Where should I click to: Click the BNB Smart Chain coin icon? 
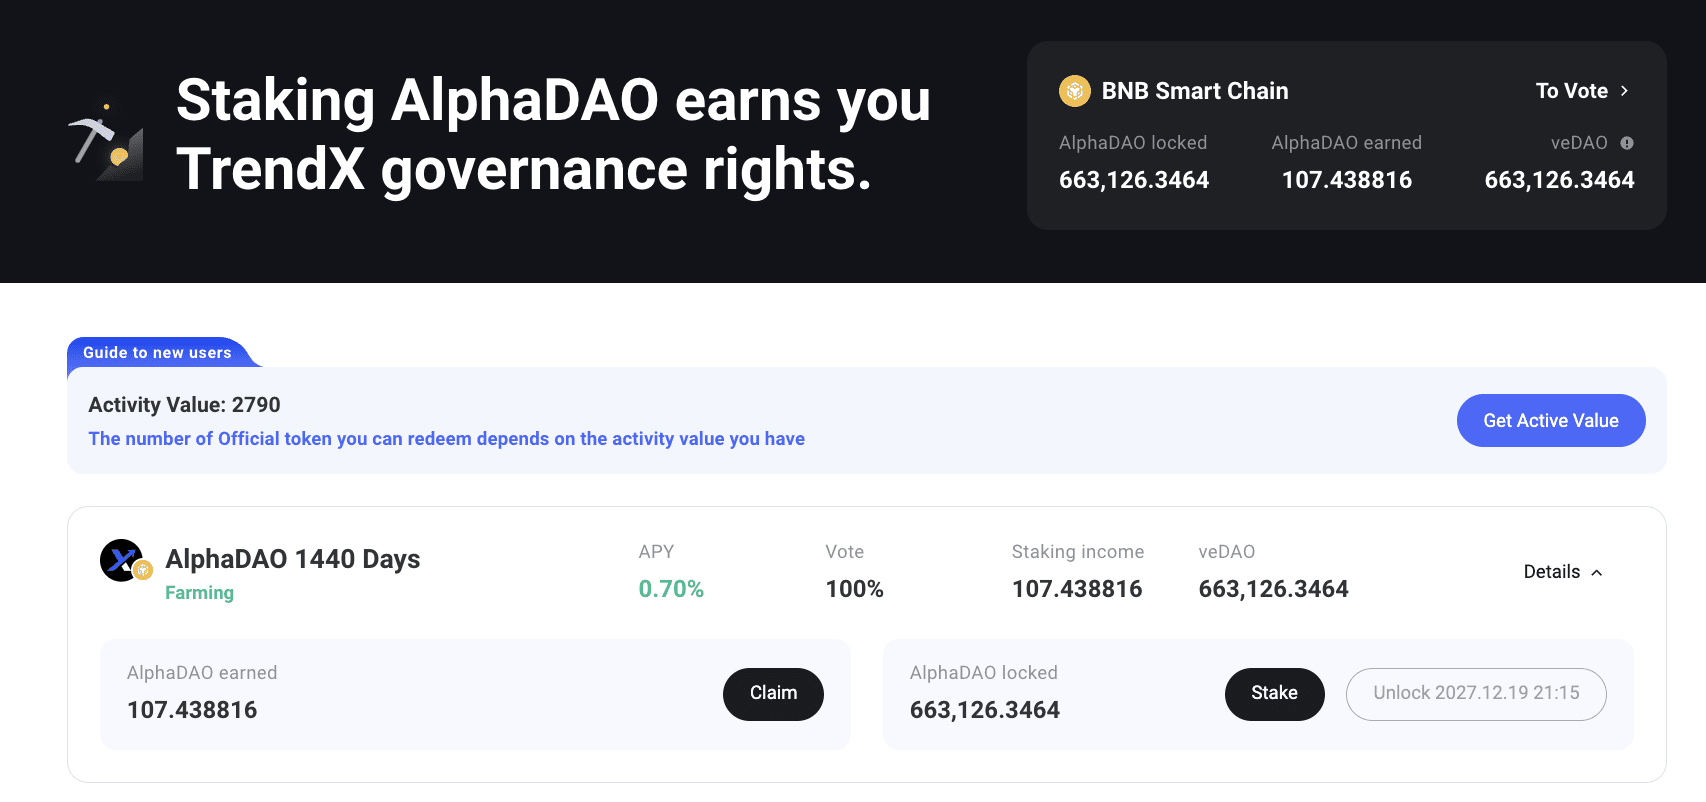point(1075,91)
